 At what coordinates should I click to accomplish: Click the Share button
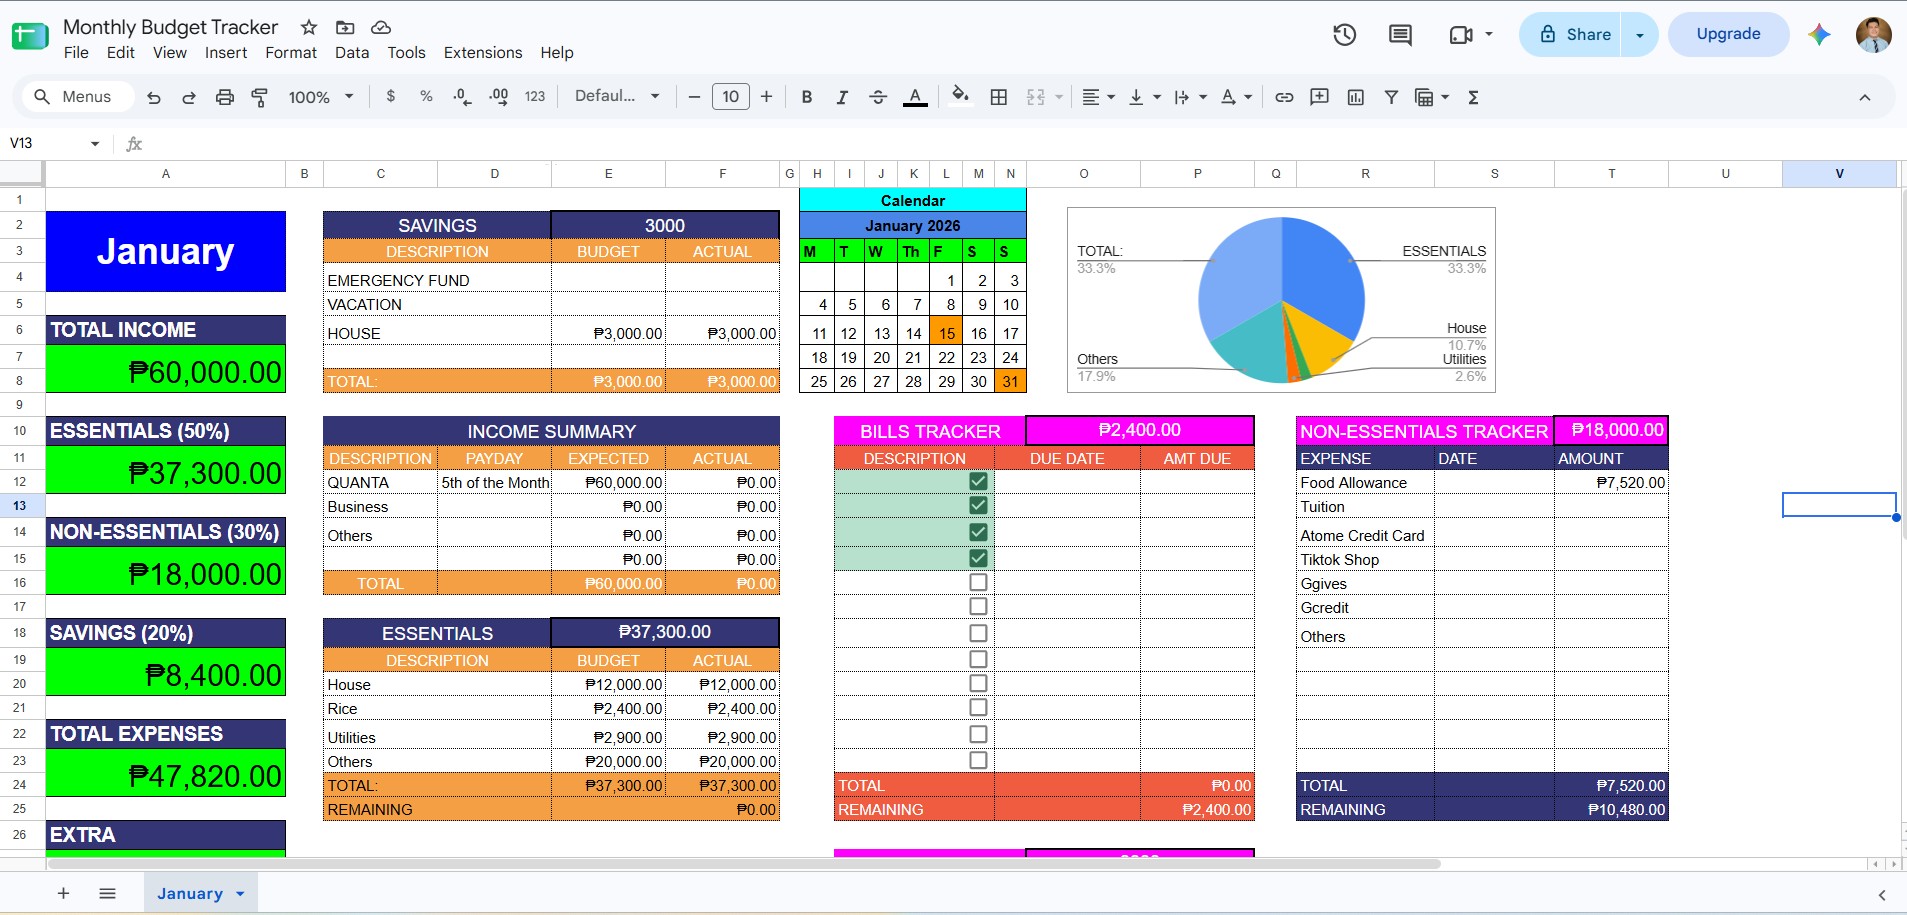(1571, 35)
